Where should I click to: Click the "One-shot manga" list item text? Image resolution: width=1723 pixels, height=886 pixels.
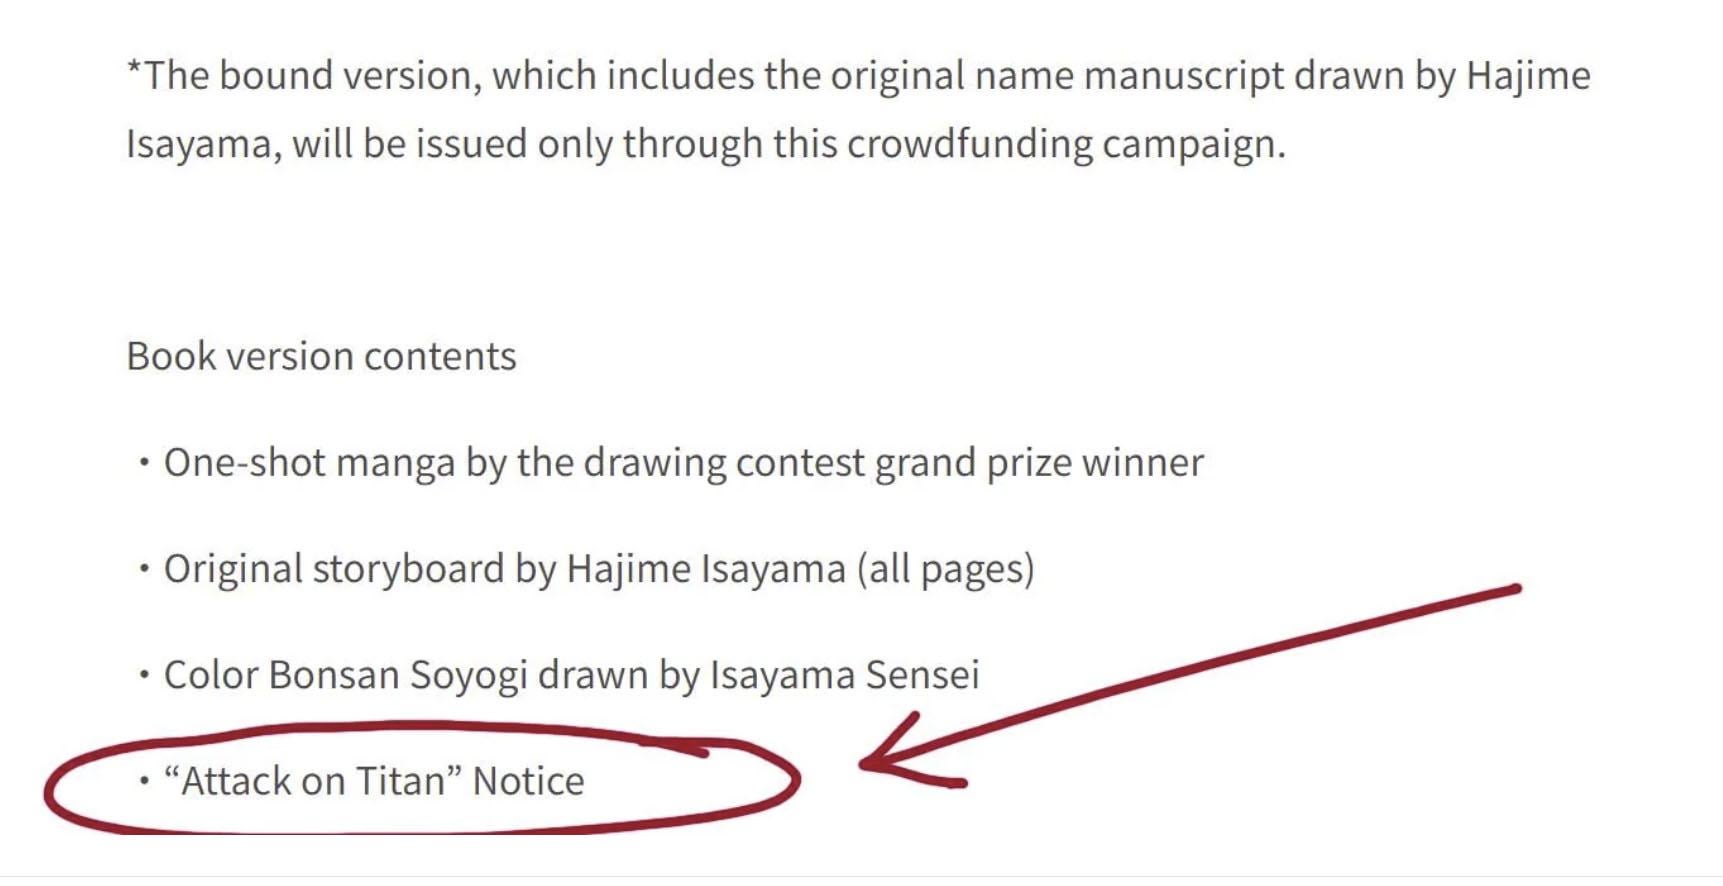683,463
